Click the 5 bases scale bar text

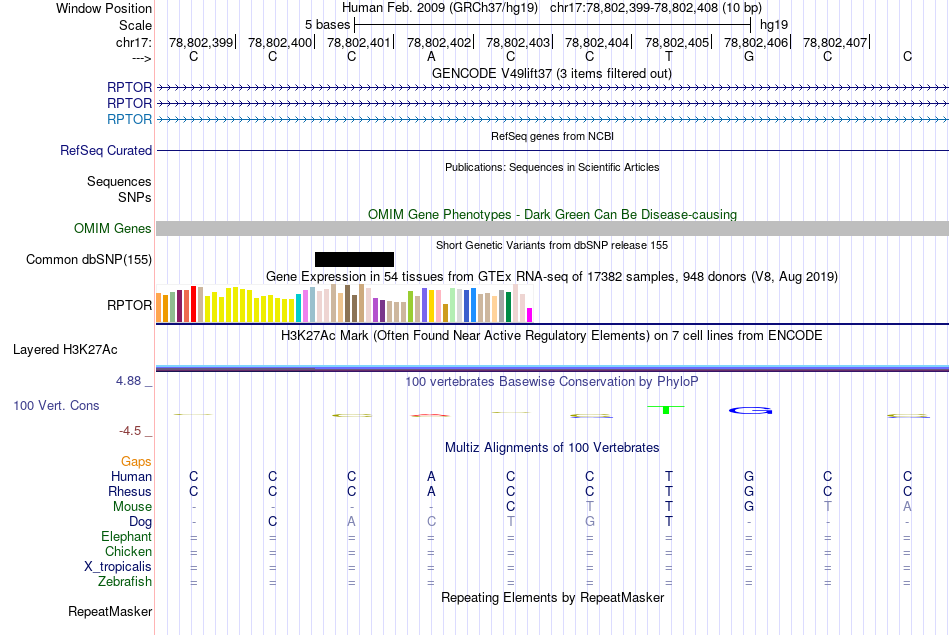(327, 25)
